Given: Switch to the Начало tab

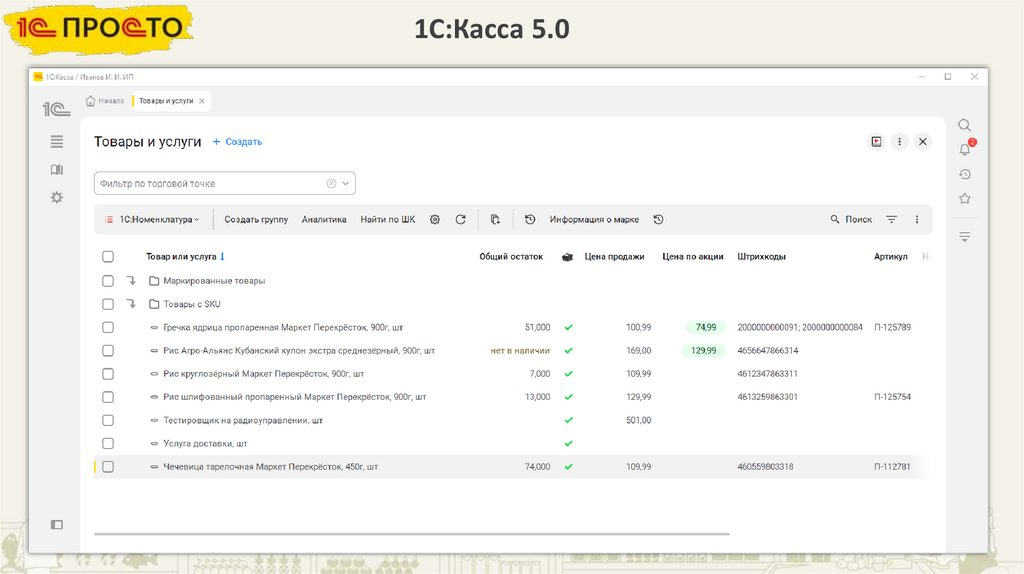Looking at the screenshot, I should (105, 101).
